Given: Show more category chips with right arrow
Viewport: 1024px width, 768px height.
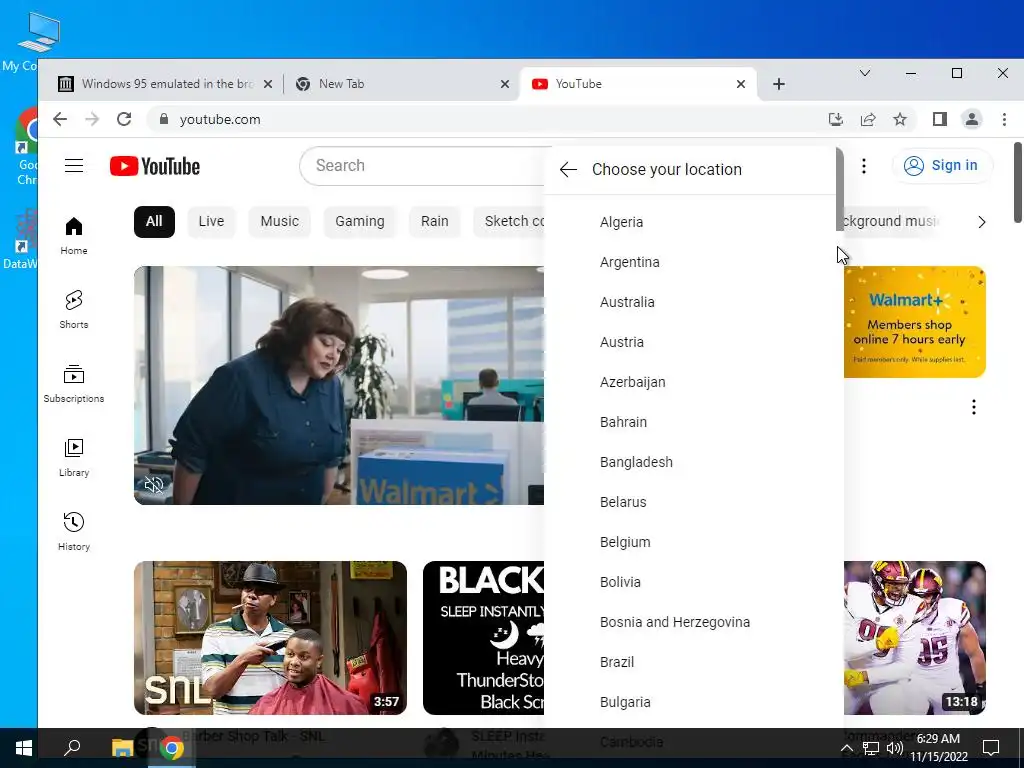Looking at the screenshot, I should click(x=982, y=222).
